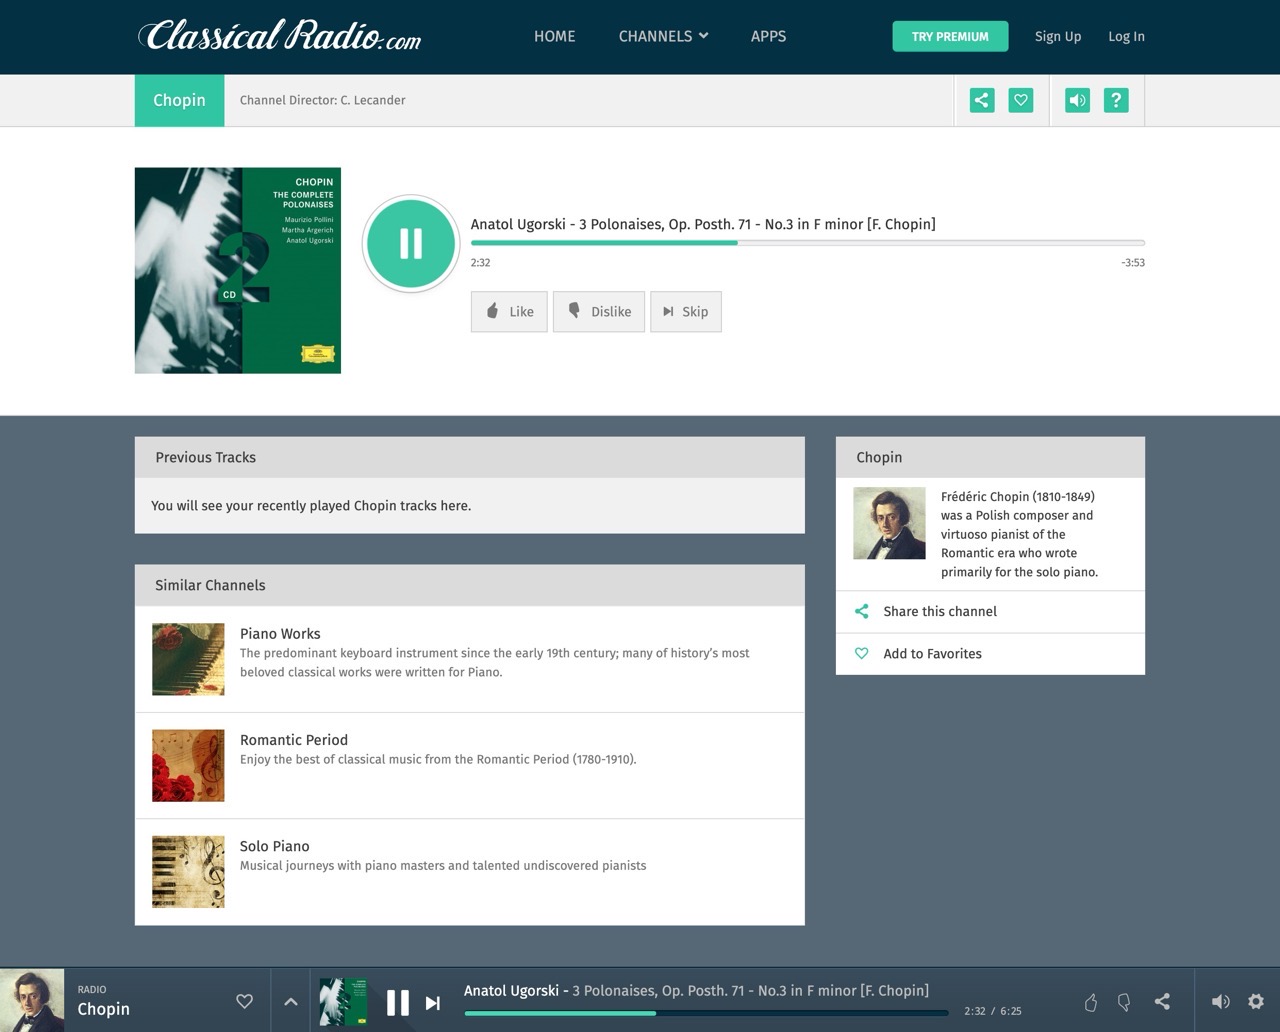This screenshot has width=1280, height=1032.
Task: Skip track using bottom bar next icon
Action: tap(433, 1003)
